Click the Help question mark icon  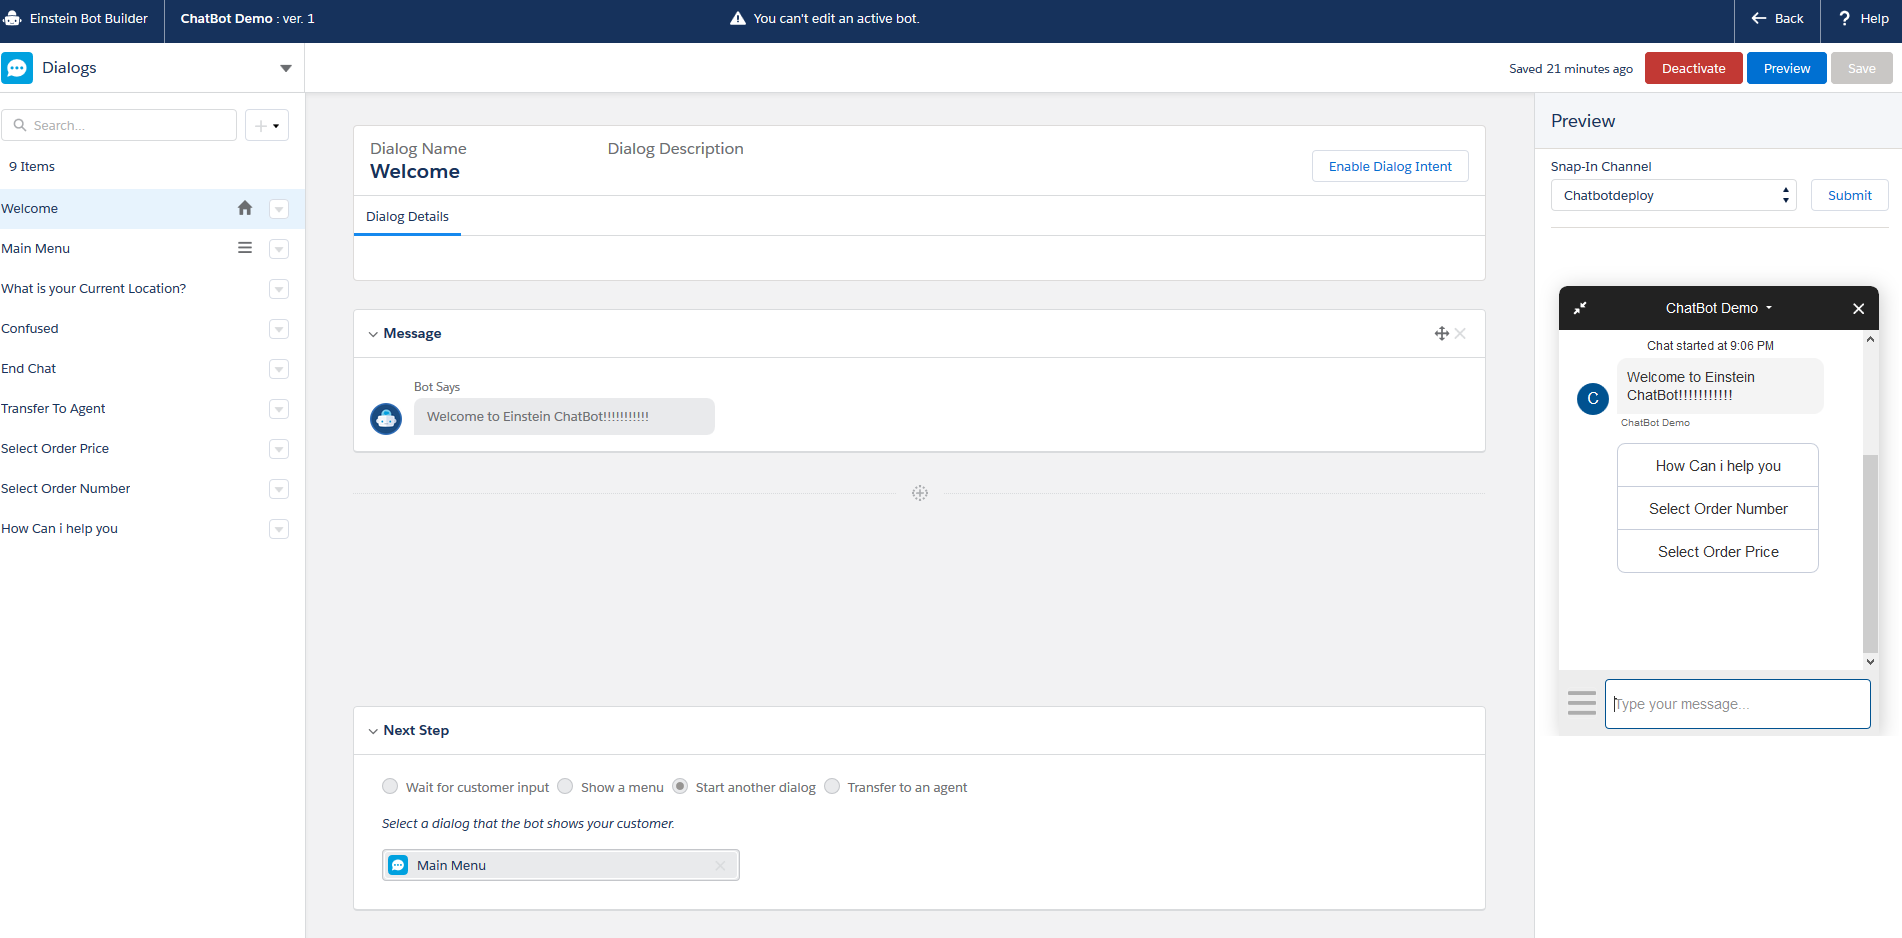(x=1845, y=18)
